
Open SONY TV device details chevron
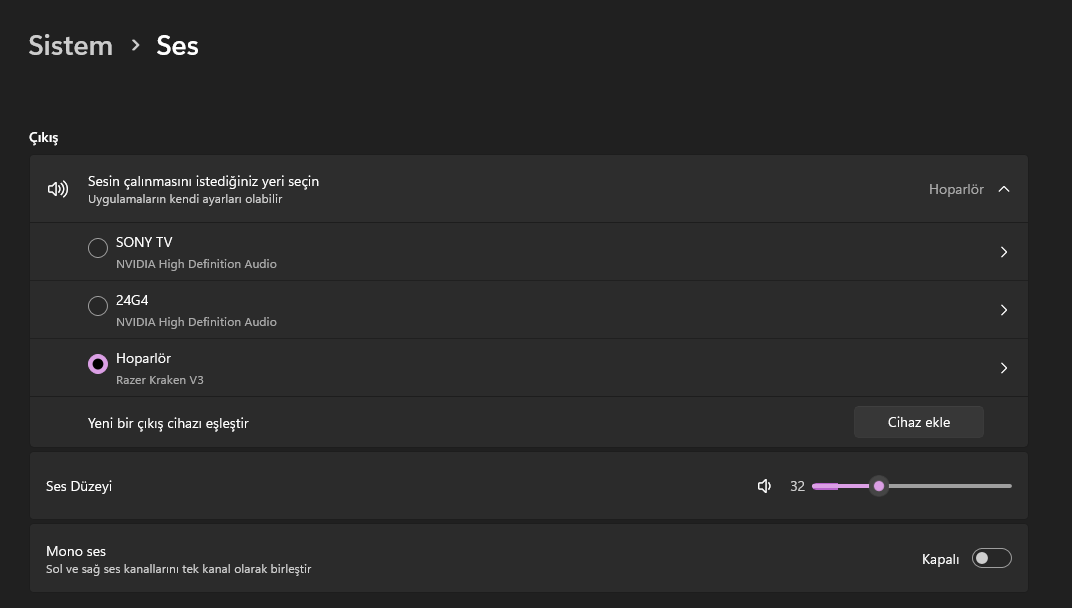point(1003,252)
